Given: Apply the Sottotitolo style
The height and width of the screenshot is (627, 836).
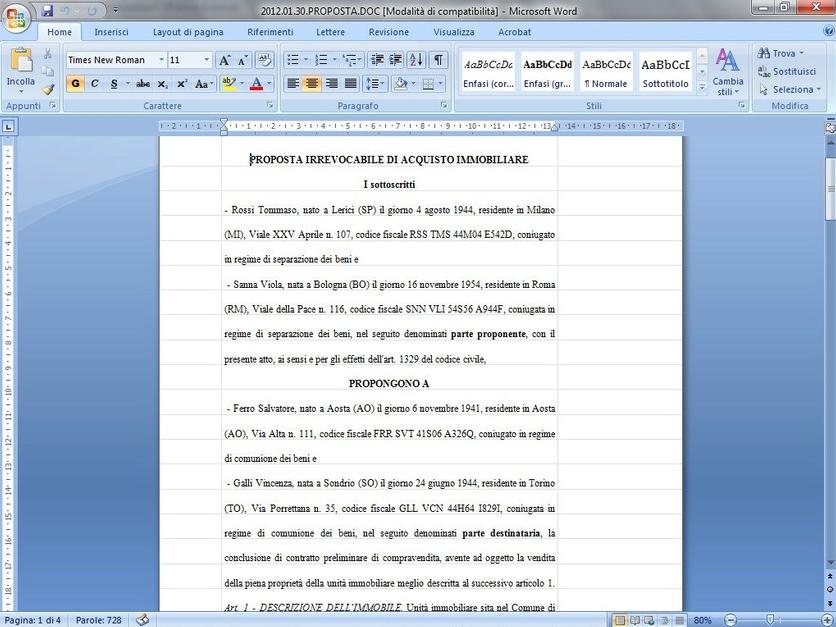Looking at the screenshot, I should click(665, 72).
